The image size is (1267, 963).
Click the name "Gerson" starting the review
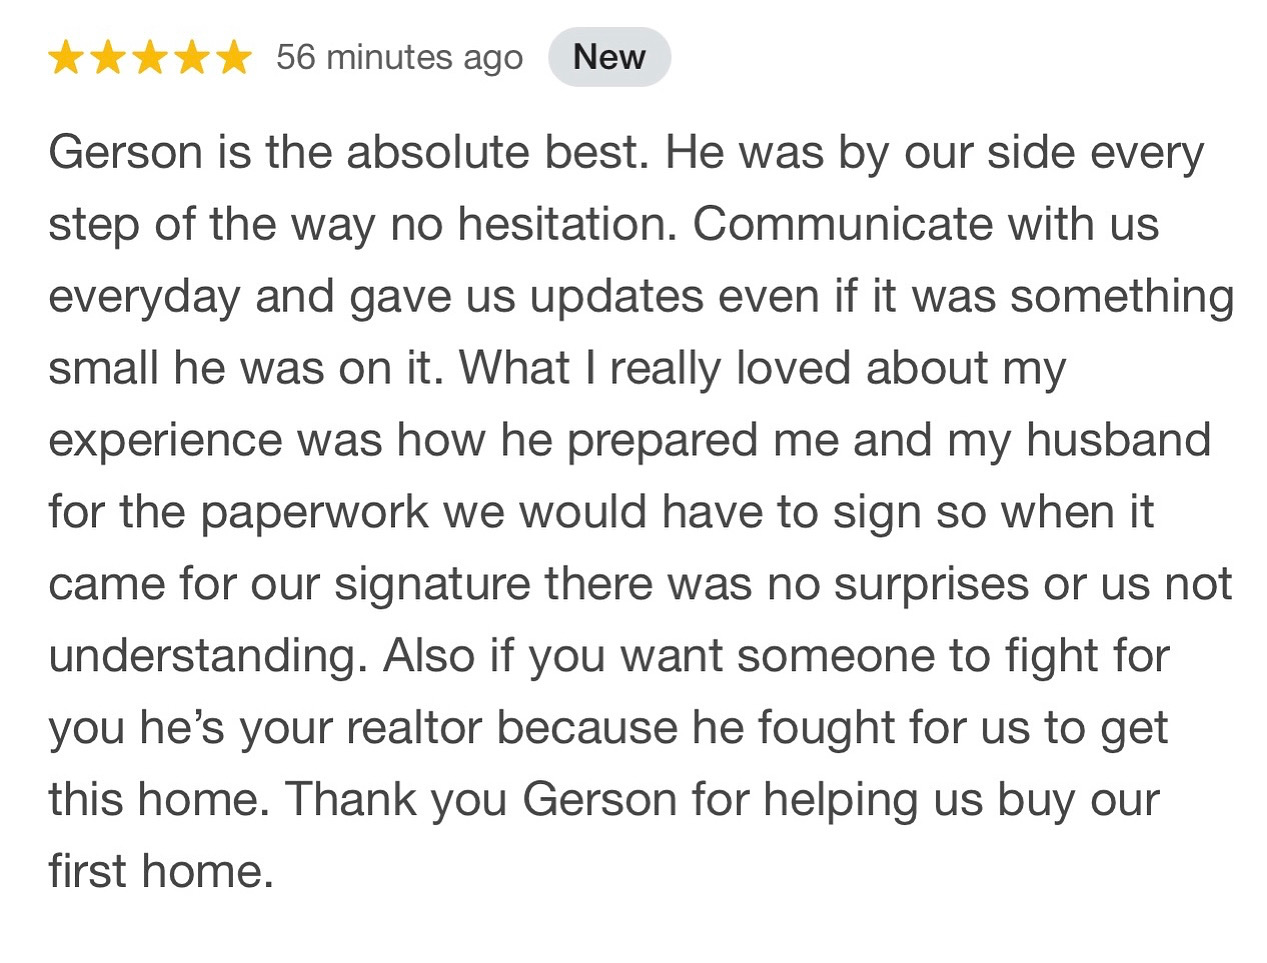tap(125, 153)
